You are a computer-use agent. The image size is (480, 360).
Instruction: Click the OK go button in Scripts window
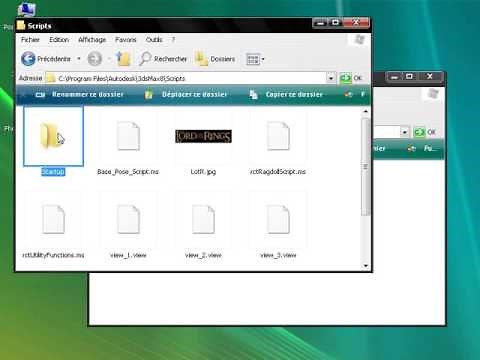click(351, 78)
